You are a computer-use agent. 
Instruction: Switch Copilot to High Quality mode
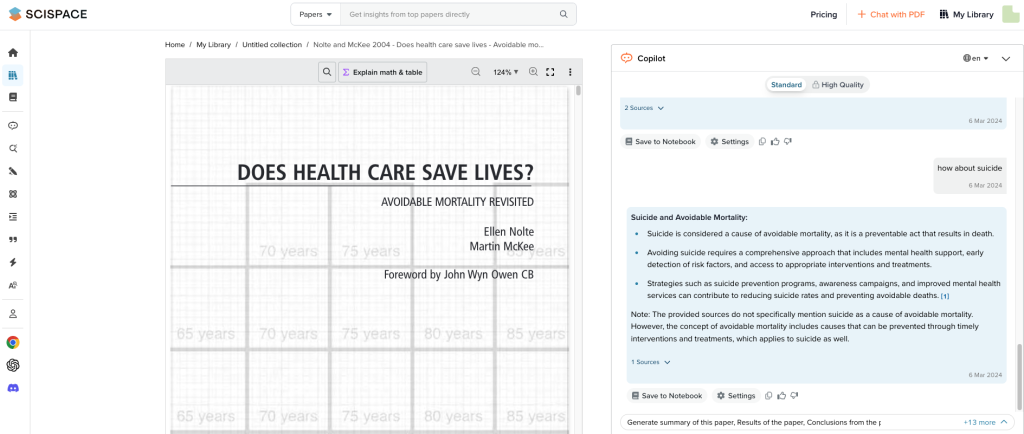click(838, 85)
